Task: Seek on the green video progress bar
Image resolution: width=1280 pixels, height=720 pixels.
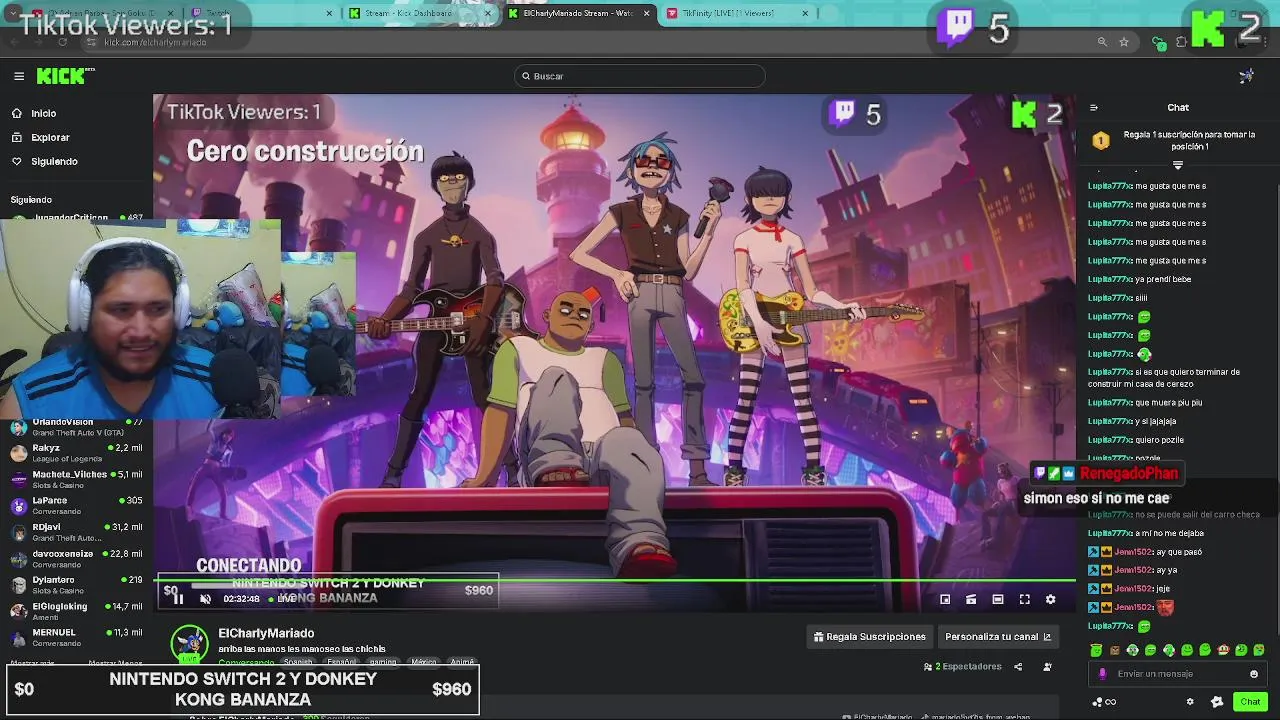Action: (615, 580)
